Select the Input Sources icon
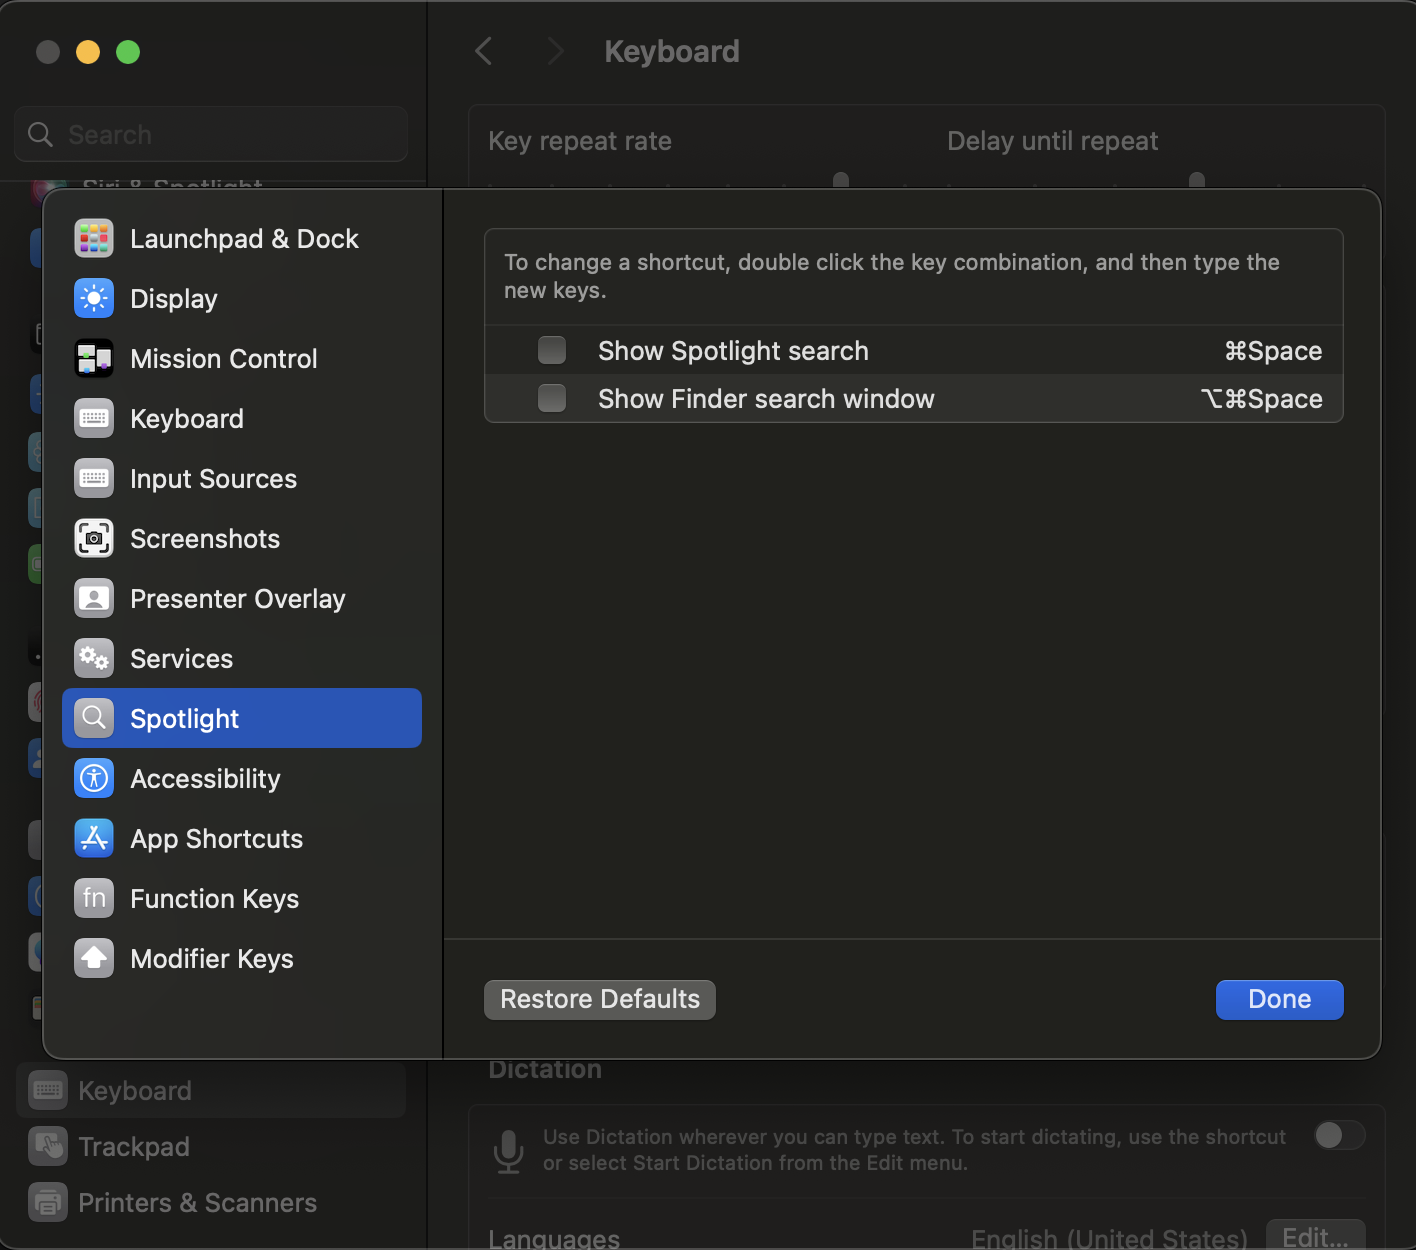The image size is (1416, 1250). click(94, 478)
